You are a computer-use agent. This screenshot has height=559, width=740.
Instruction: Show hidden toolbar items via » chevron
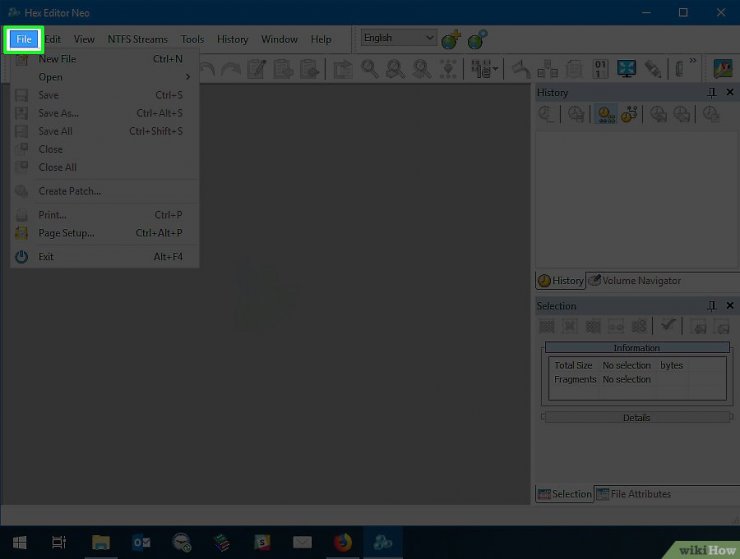pos(692,60)
